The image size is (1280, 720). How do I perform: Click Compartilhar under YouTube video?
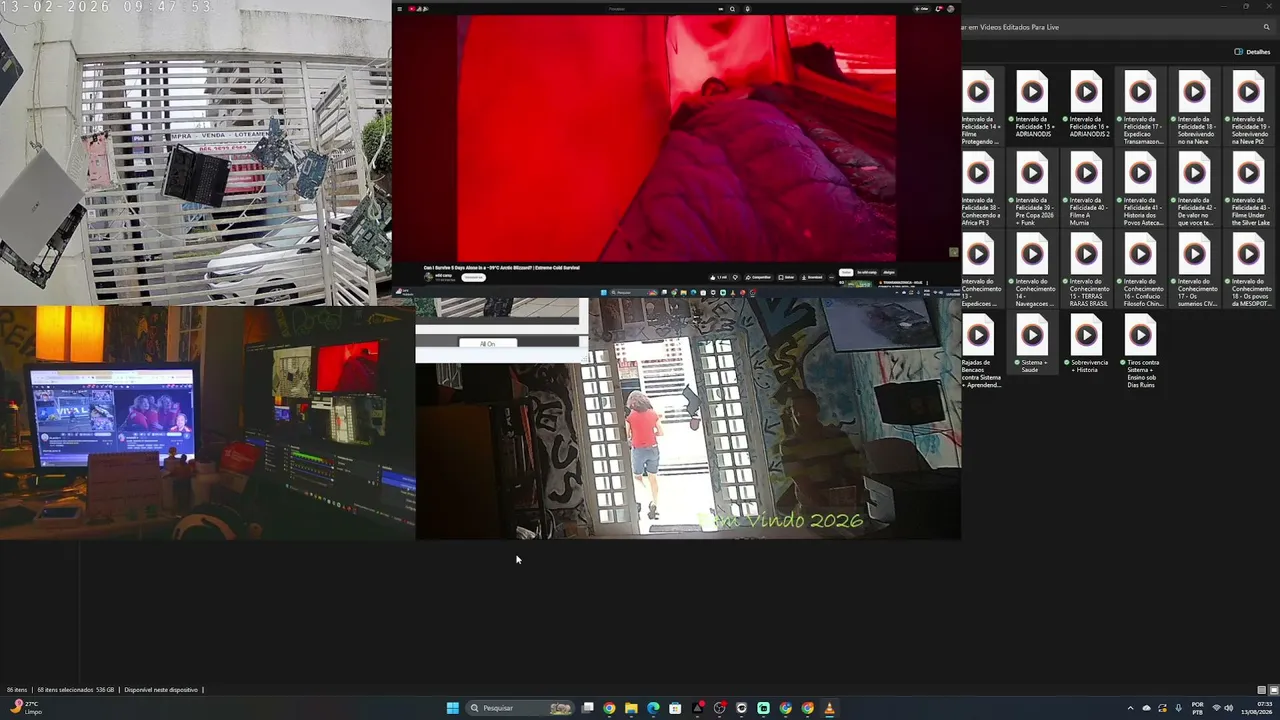759,277
